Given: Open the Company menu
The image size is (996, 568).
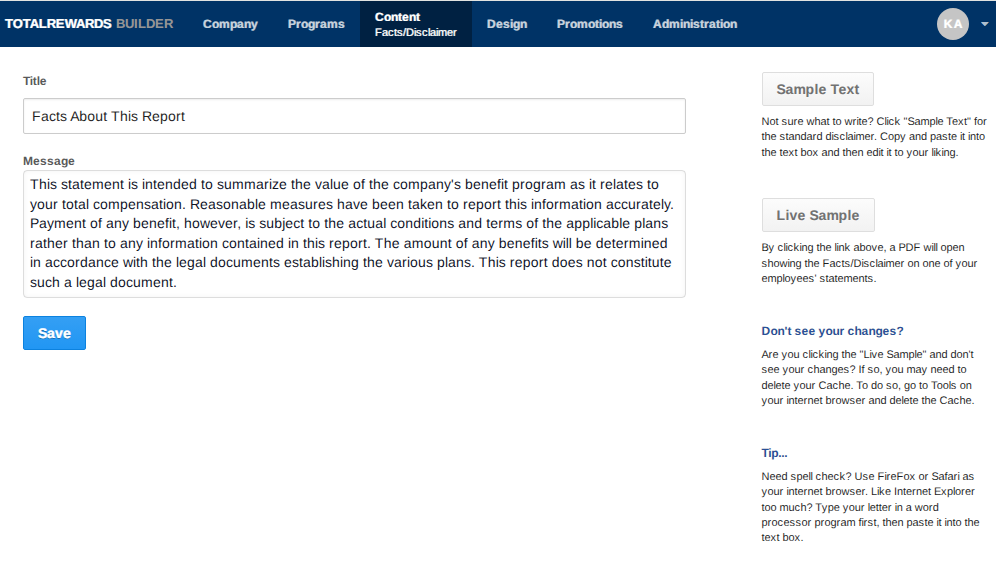Looking at the screenshot, I should point(230,24).
